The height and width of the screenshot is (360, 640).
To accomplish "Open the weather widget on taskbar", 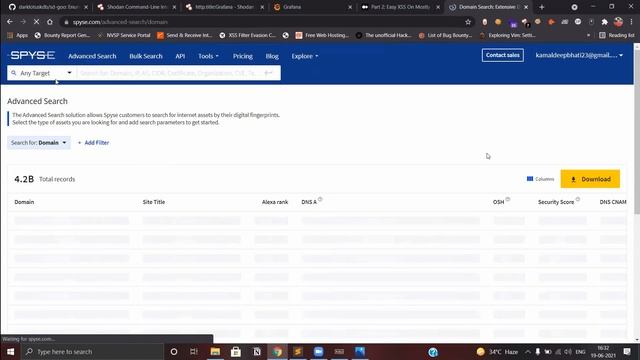I will (x=497, y=352).
